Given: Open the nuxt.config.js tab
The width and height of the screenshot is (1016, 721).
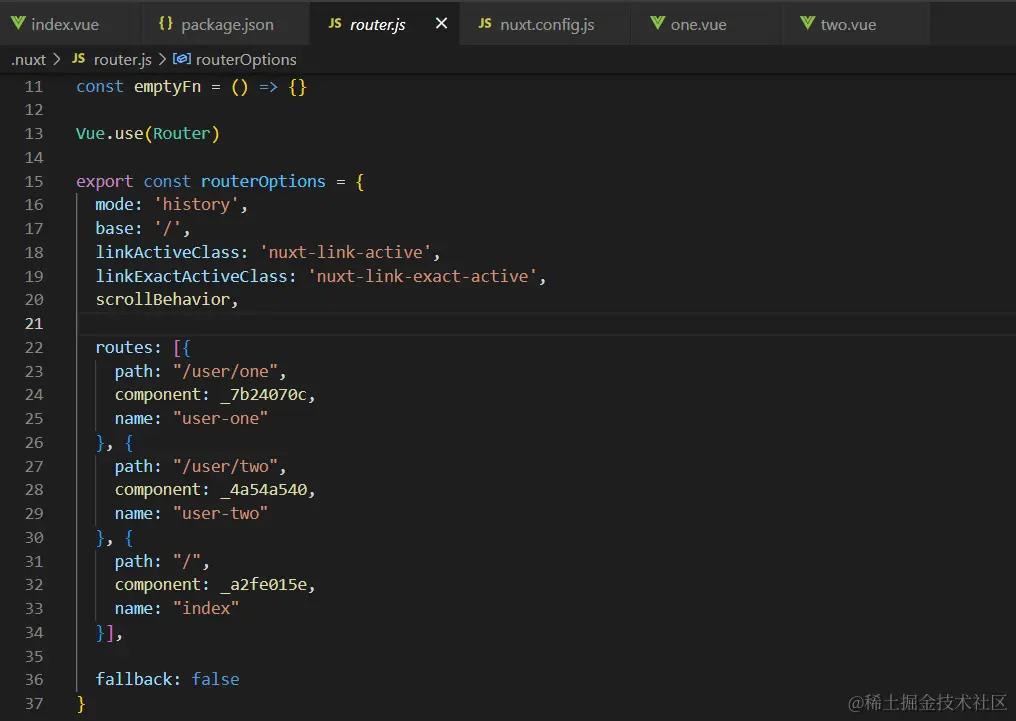Looking at the screenshot, I should (544, 25).
